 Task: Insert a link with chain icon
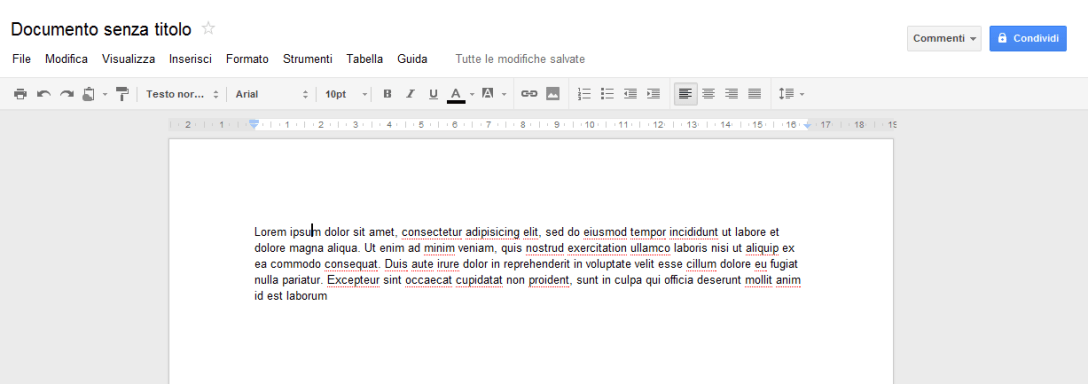[x=529, y=94]
